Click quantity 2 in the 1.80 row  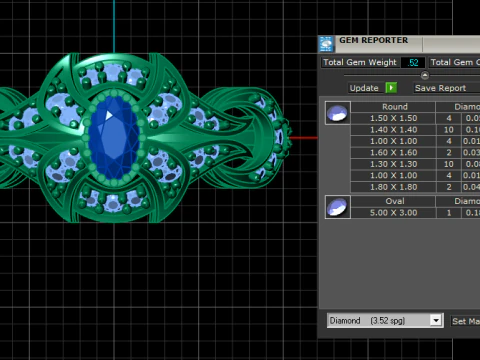[449, 187]
